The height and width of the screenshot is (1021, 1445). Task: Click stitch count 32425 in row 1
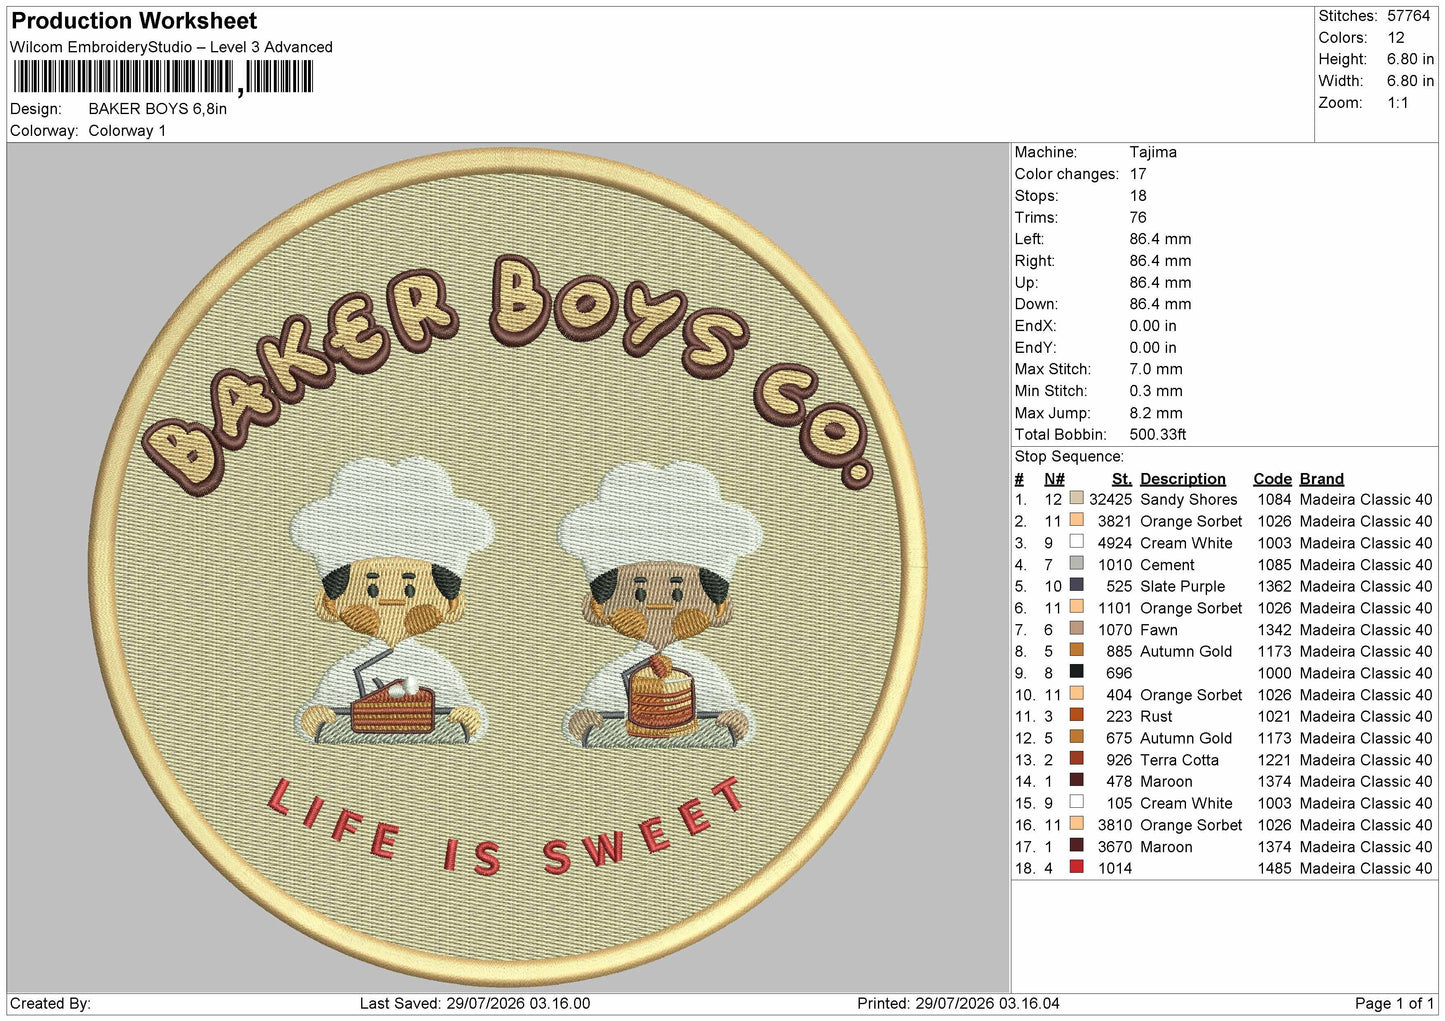1110,500
